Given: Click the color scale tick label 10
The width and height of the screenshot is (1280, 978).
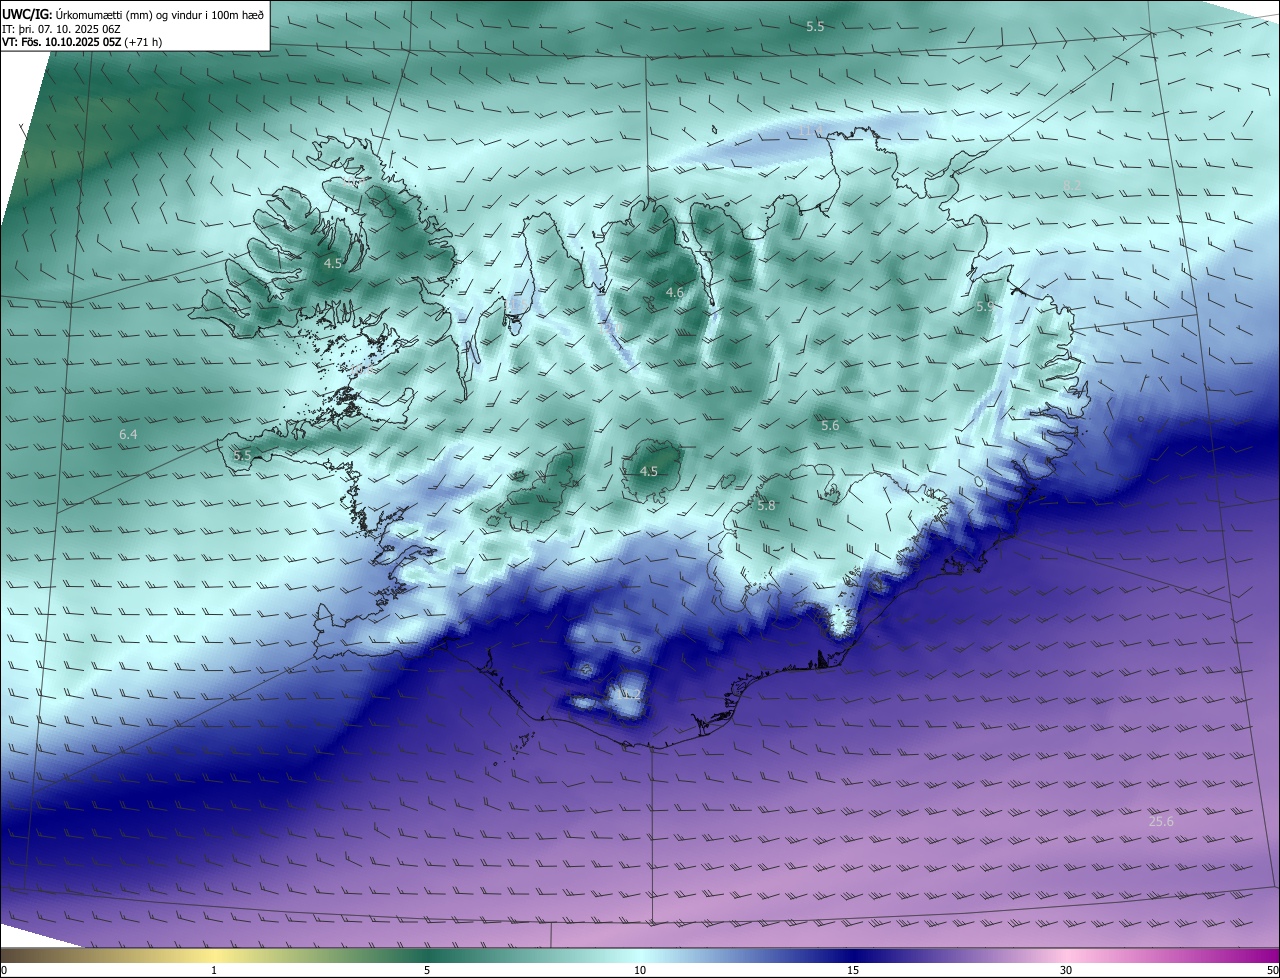Looking at the screenshot, I should click(640, 970).
